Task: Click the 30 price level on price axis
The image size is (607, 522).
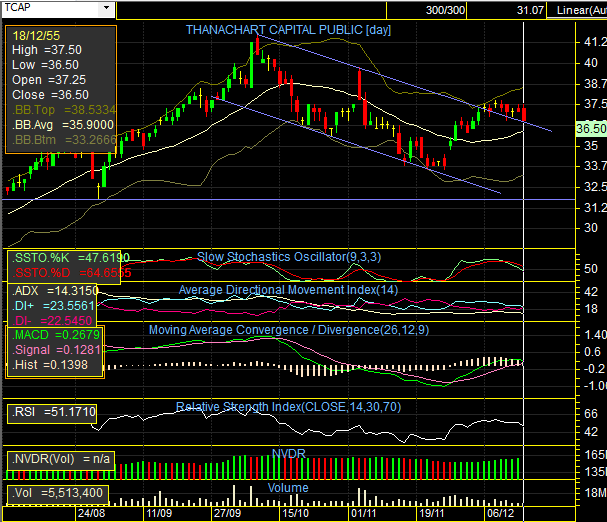Action: pos(591,228)
